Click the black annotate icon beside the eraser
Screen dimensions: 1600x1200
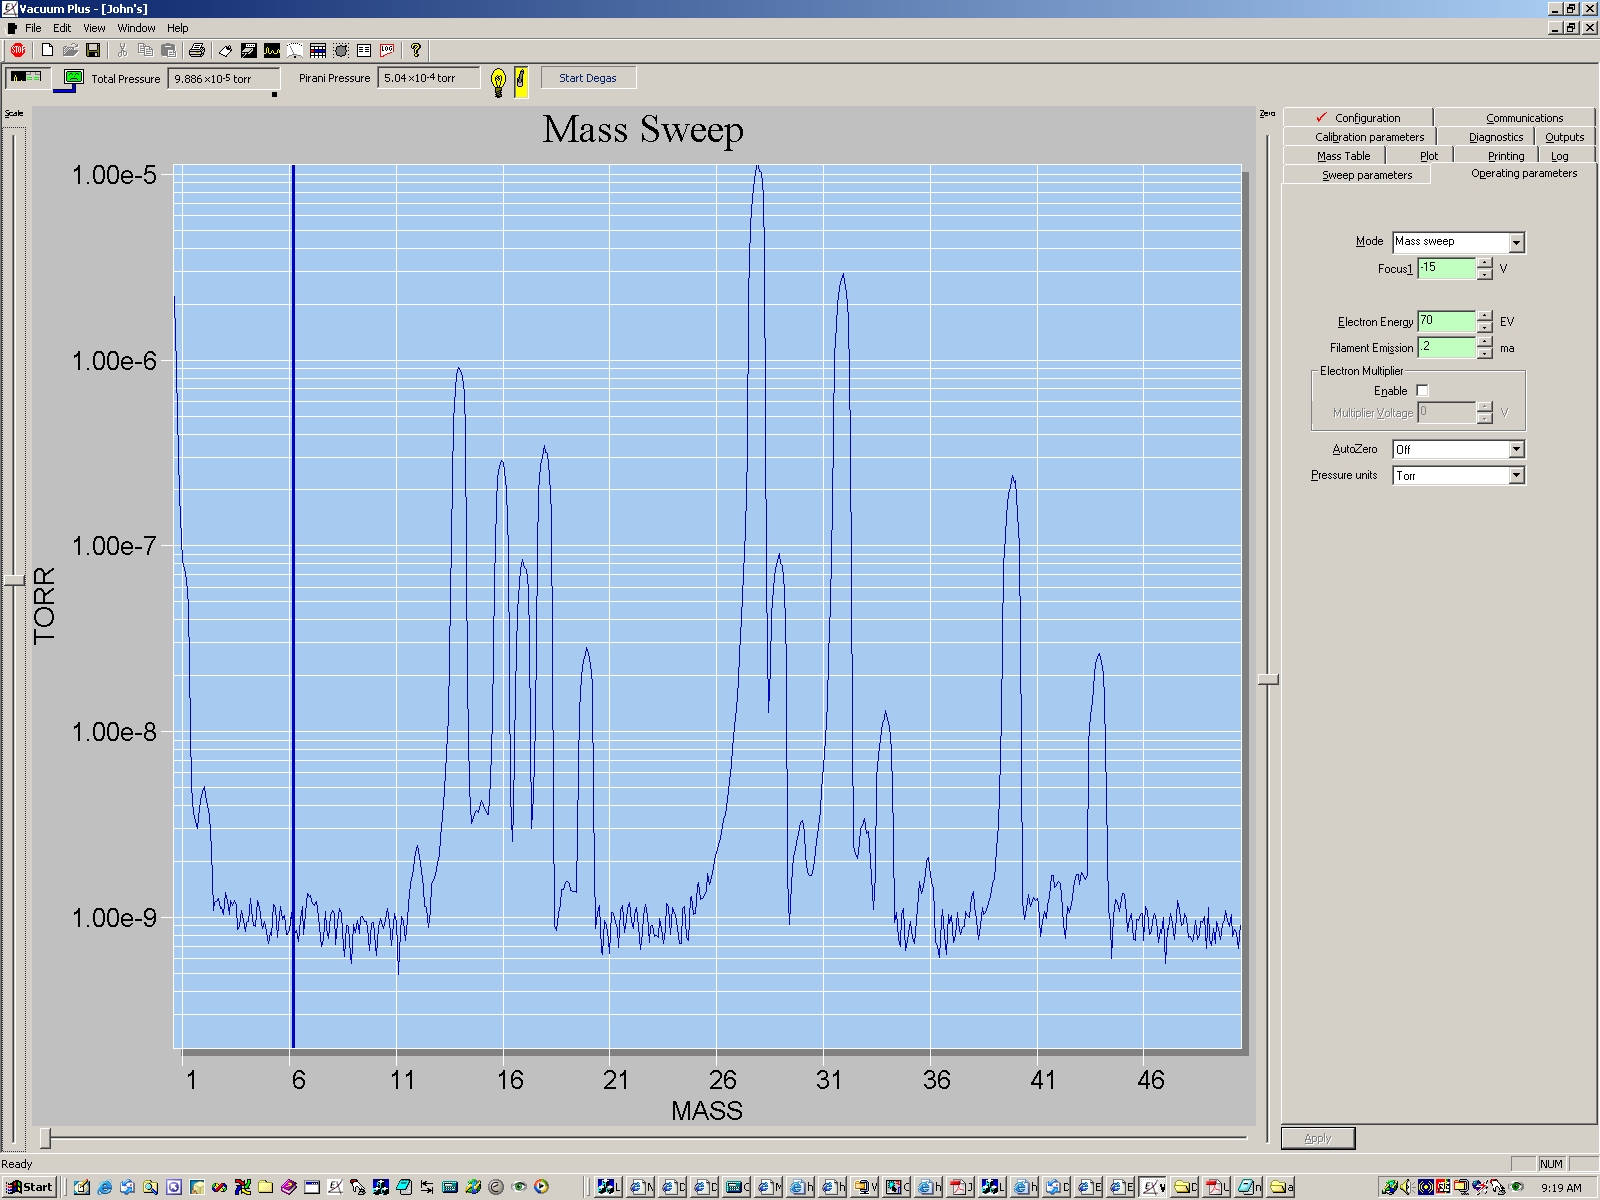[x=249, y=50]
